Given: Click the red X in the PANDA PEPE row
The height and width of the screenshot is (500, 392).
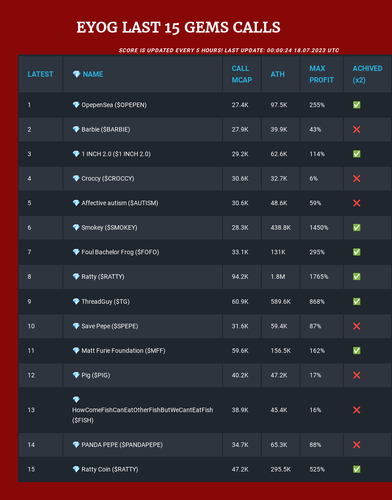Looking at the screenshot, I should 357,445.
